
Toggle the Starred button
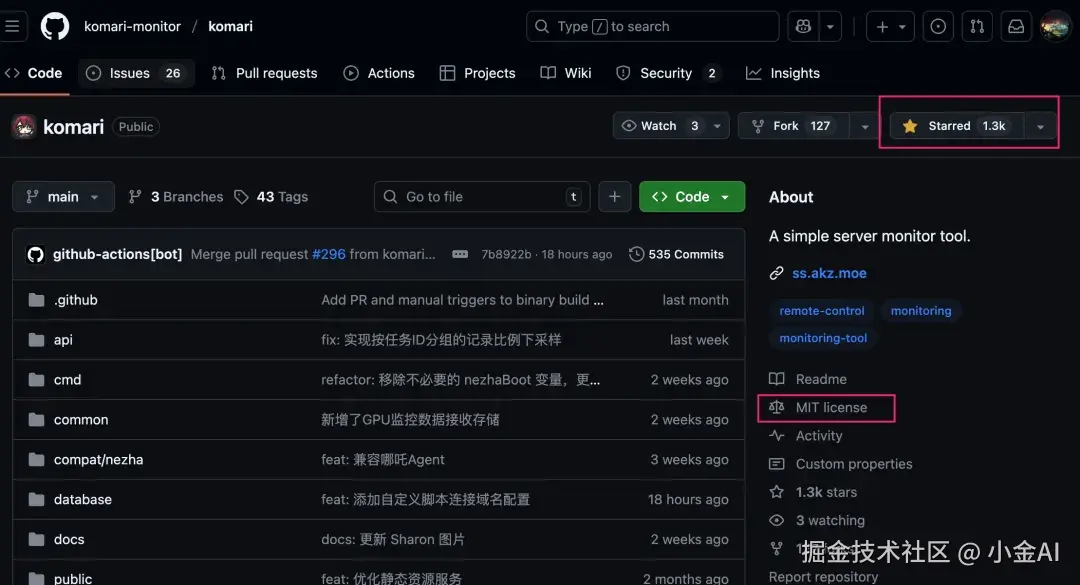point(956,126)
